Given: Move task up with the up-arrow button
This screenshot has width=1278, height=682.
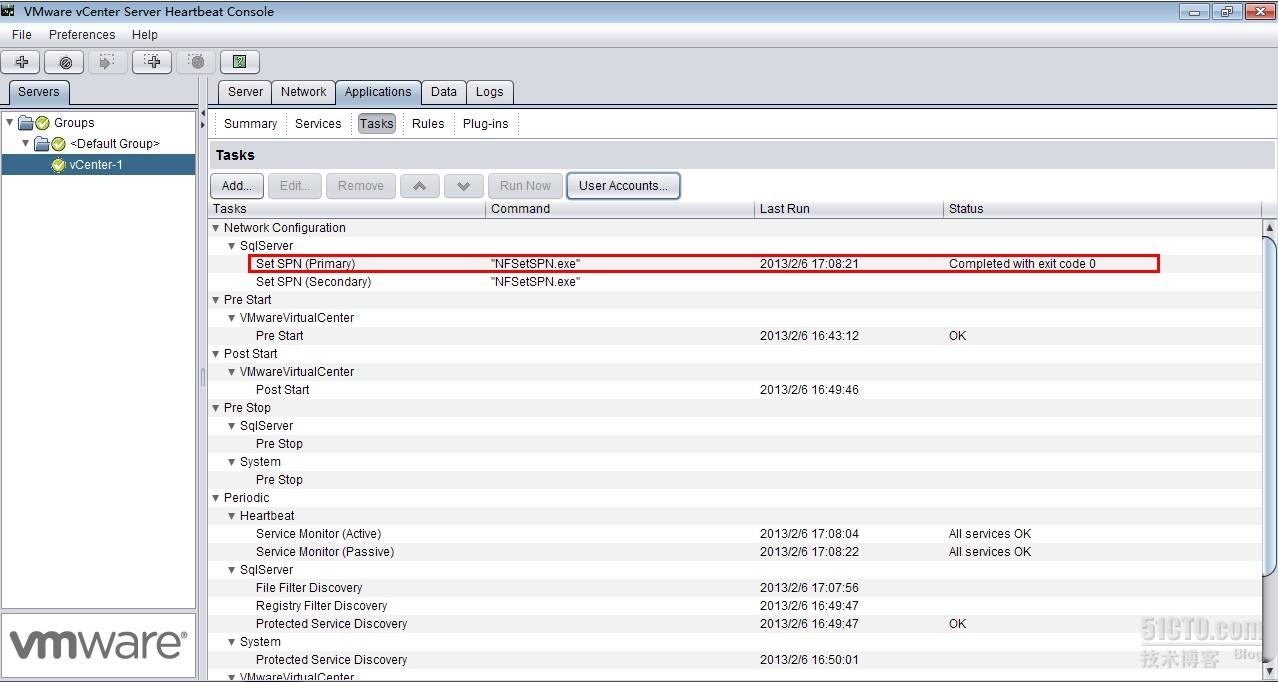Looking at the screenshot, I should [420, 186].
